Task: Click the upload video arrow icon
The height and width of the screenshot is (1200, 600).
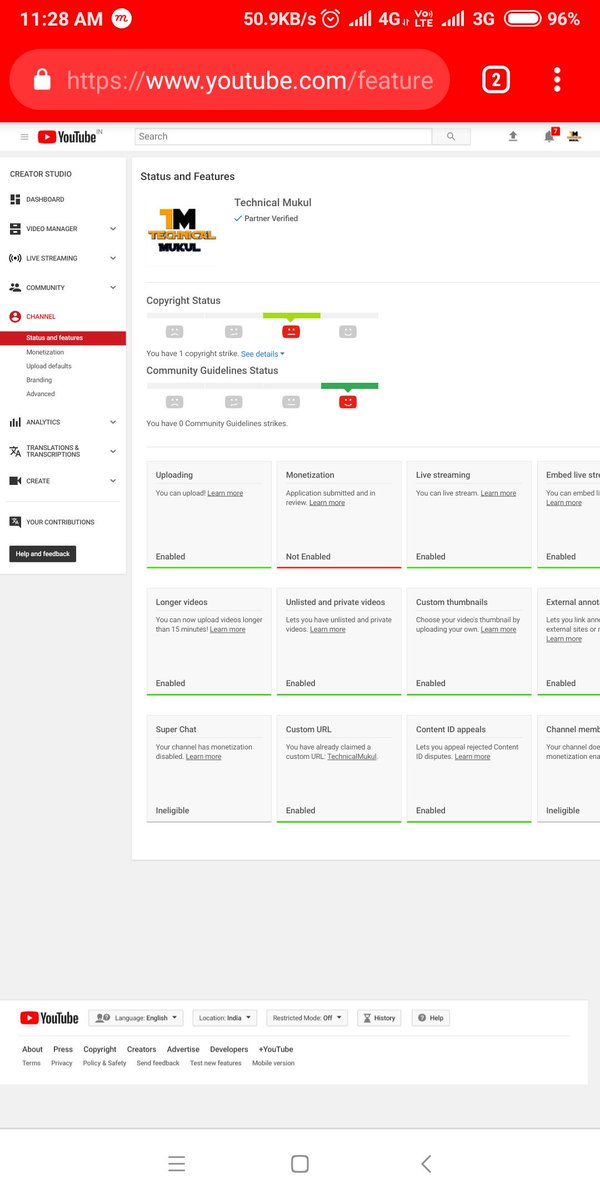Action: (x=513, y=137)
